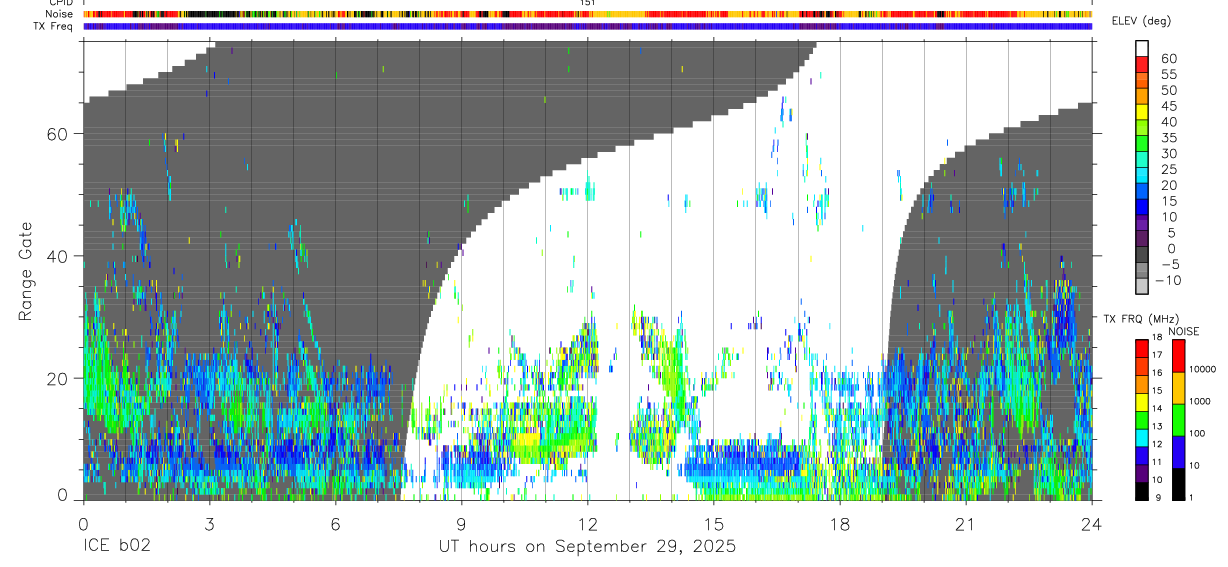Image resolution: width=1228 pixels, height=567 pixels.
Task: Pick the light gray bottom swatch of ELEV bar
Action: tap(1142, 286)
